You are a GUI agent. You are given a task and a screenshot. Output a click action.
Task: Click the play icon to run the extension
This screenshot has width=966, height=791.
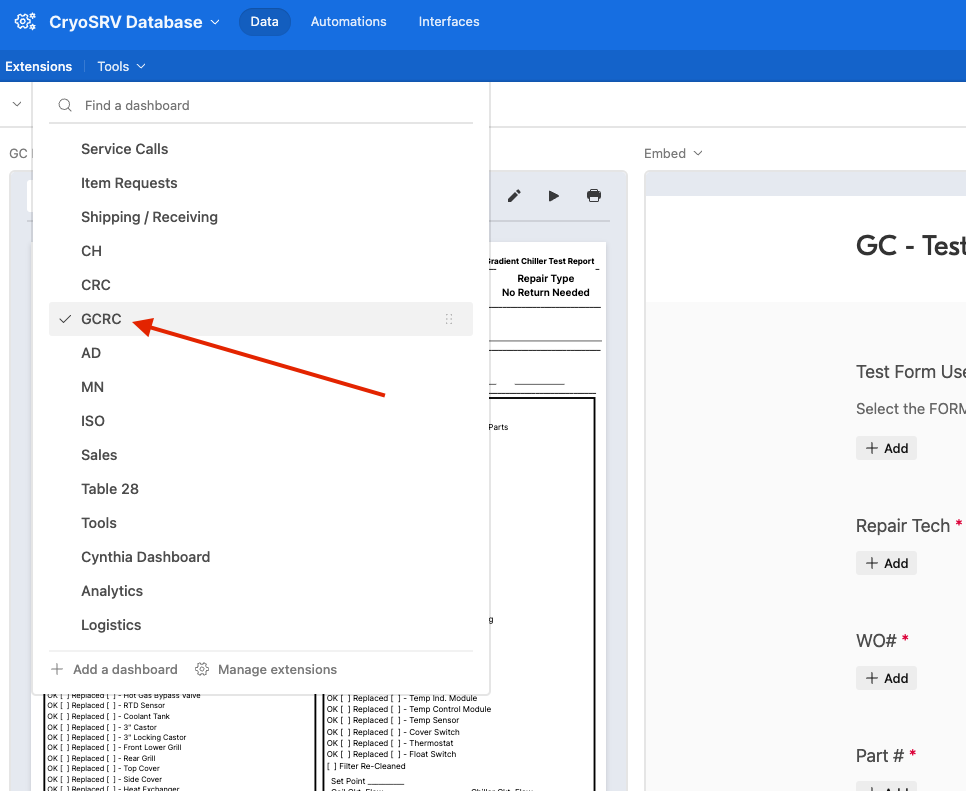554,196
